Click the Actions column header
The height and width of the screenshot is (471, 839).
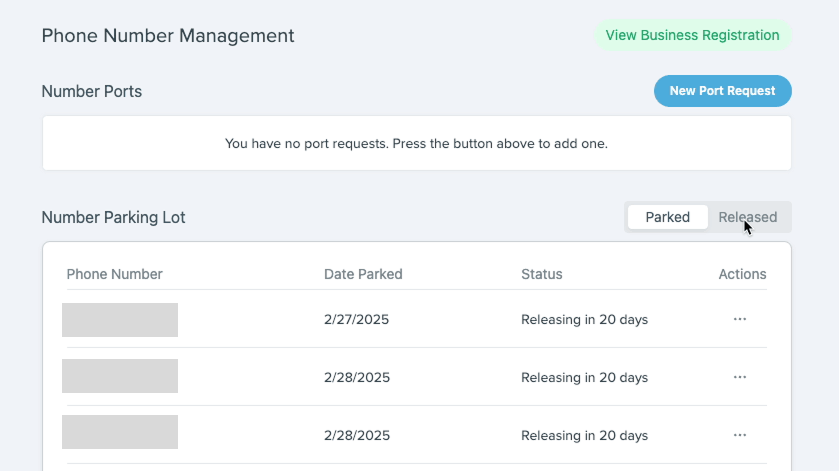[x=742, y=274]
